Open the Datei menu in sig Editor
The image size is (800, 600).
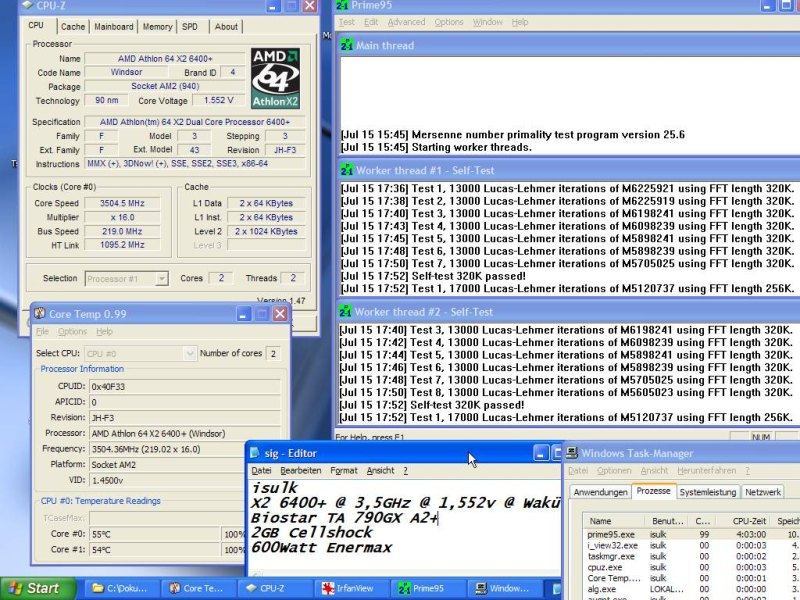pyautogui.click(x=261, y=470)
